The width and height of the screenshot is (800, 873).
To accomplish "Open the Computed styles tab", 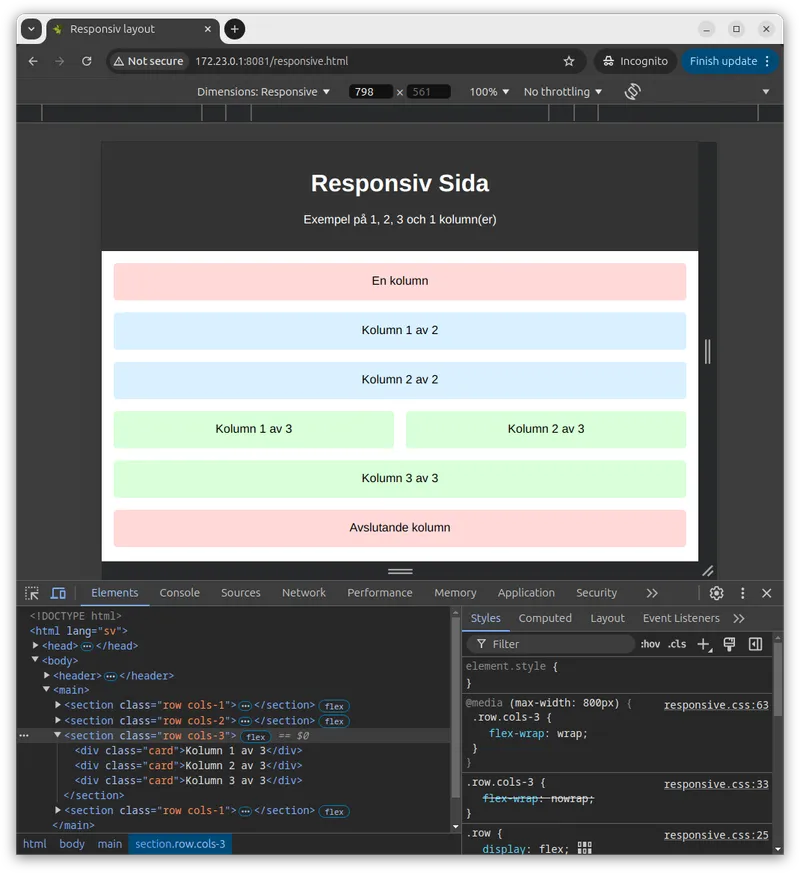I will tap(545, 618).
